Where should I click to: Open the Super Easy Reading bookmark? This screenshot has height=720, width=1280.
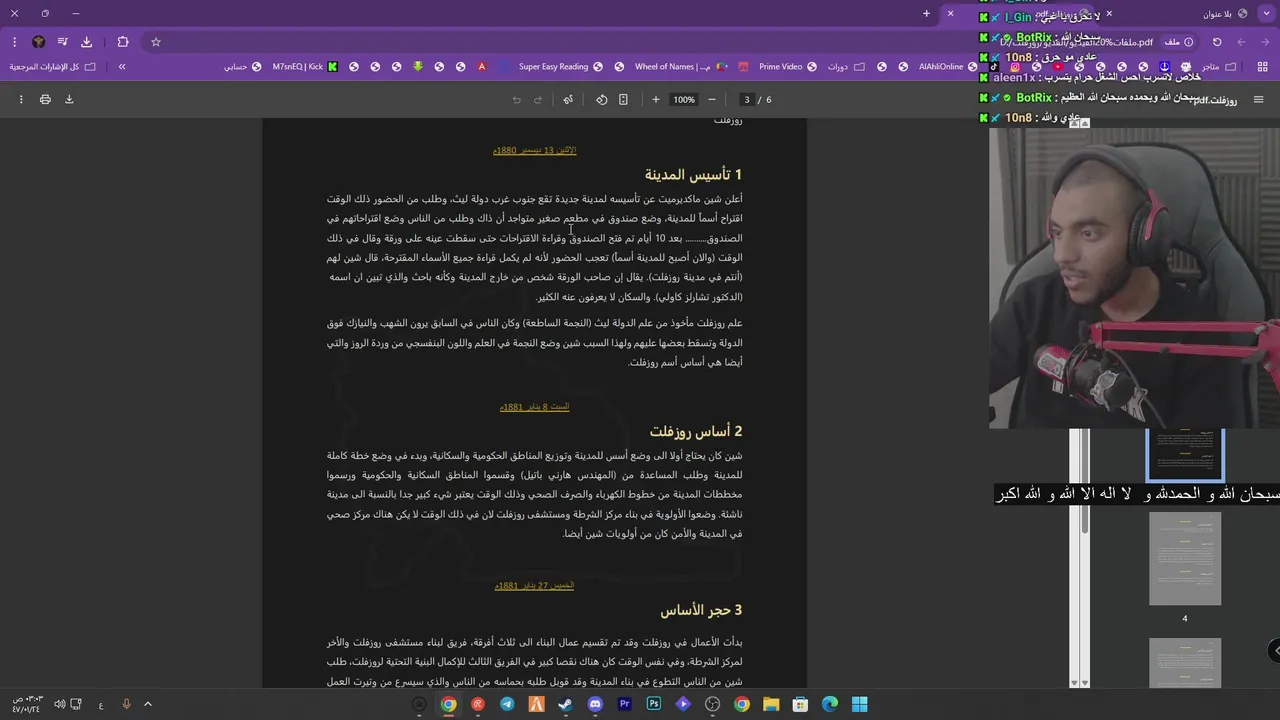click(561, 67)
